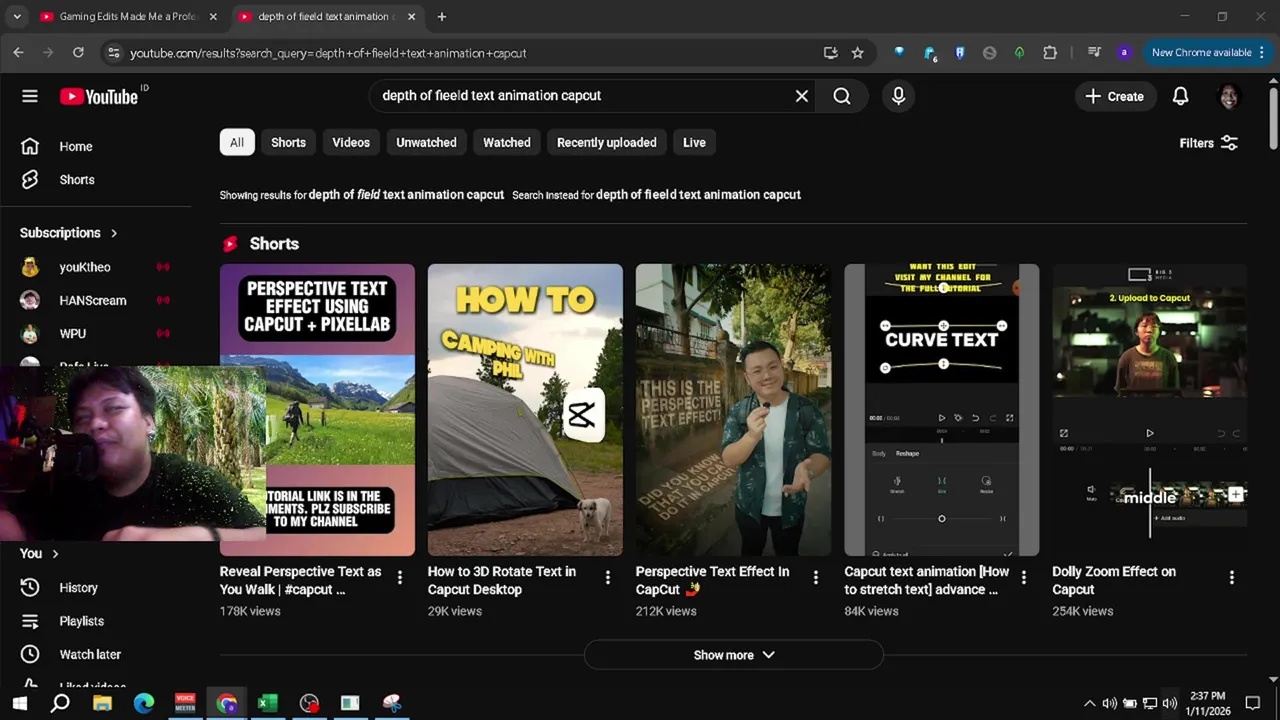This screenshot has width=1280, height=720.
Task: Expand Shorts shelf with Show more
Action: point(734,655)
